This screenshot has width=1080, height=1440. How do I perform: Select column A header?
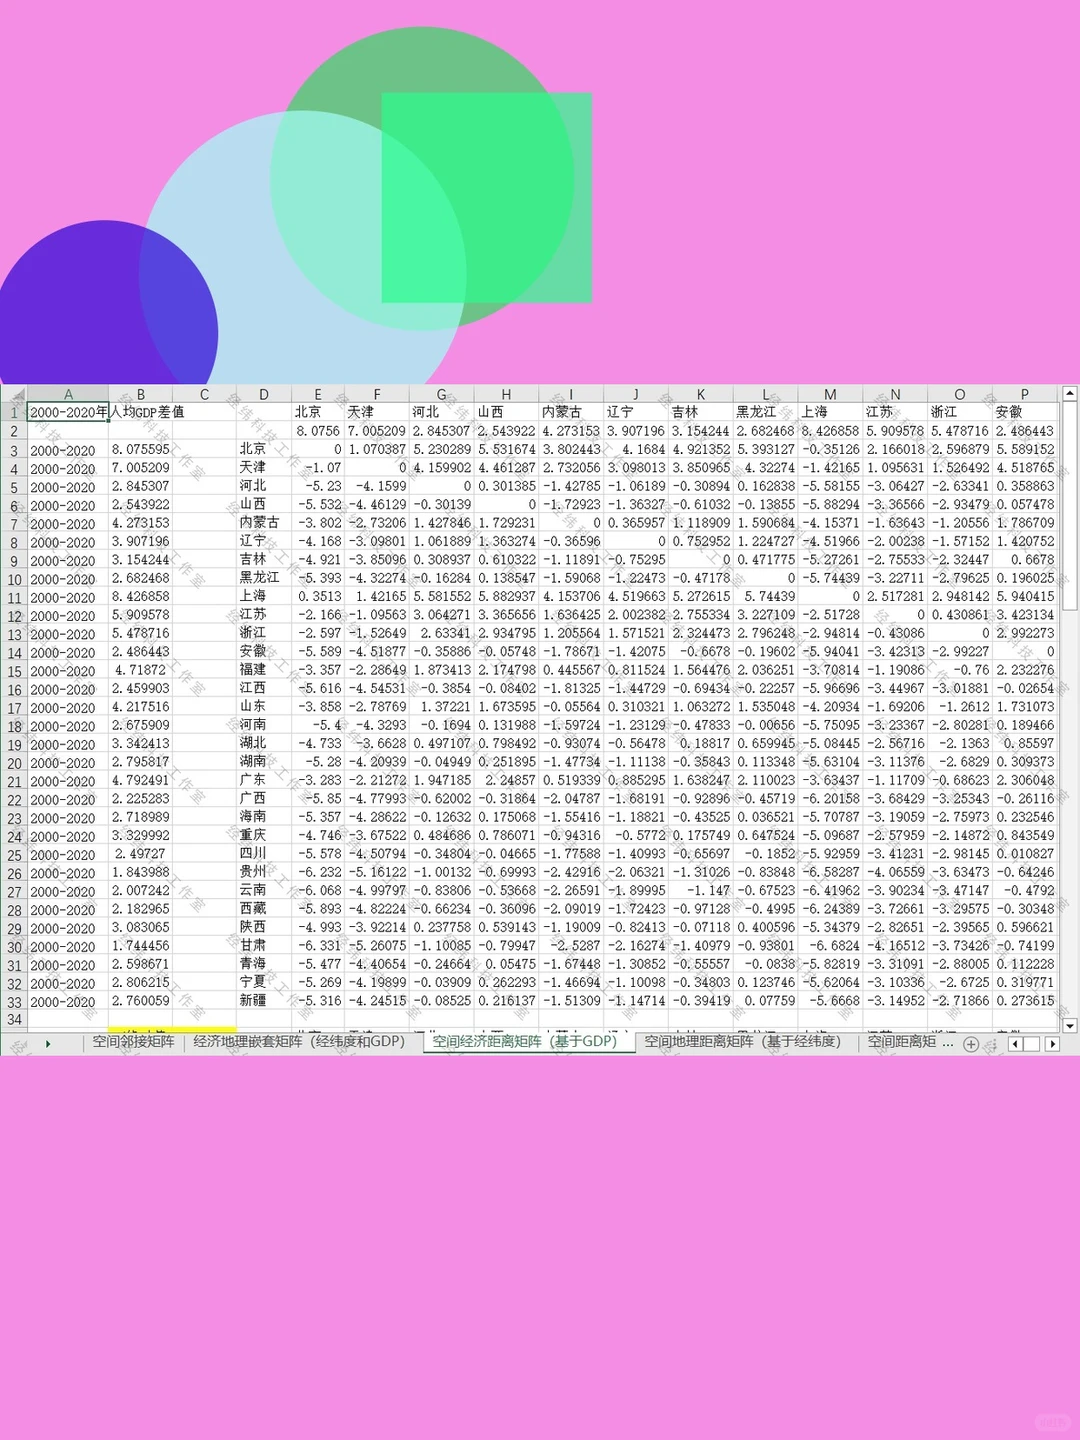pyautogui.click(x=68, y=394)
